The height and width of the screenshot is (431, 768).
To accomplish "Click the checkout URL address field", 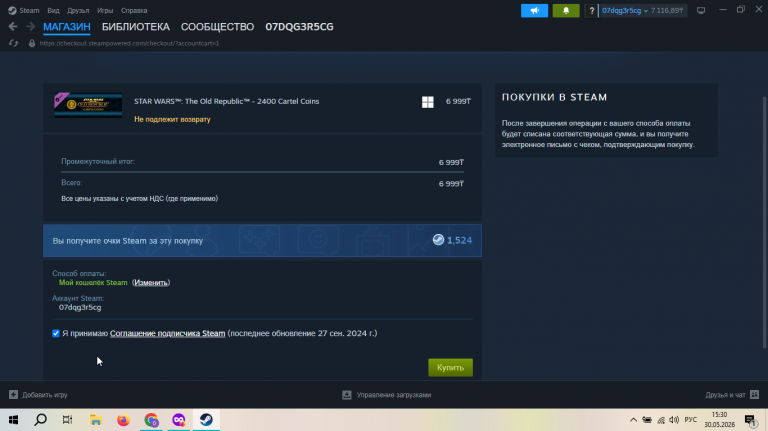I will click(129, 43).
